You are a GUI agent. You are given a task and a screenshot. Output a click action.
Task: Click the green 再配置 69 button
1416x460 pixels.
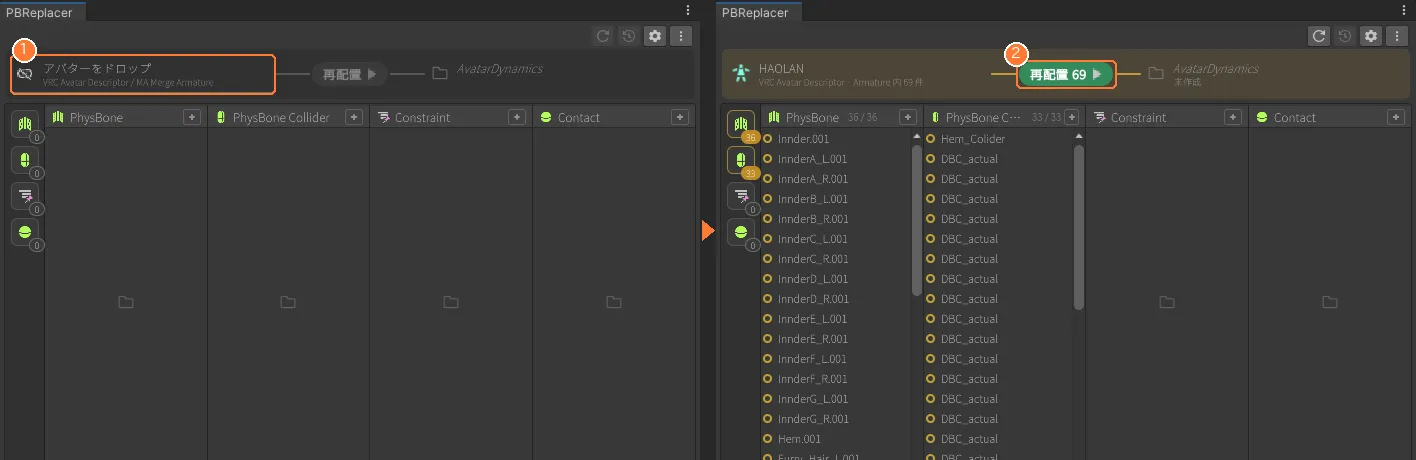coord(1065,74)
